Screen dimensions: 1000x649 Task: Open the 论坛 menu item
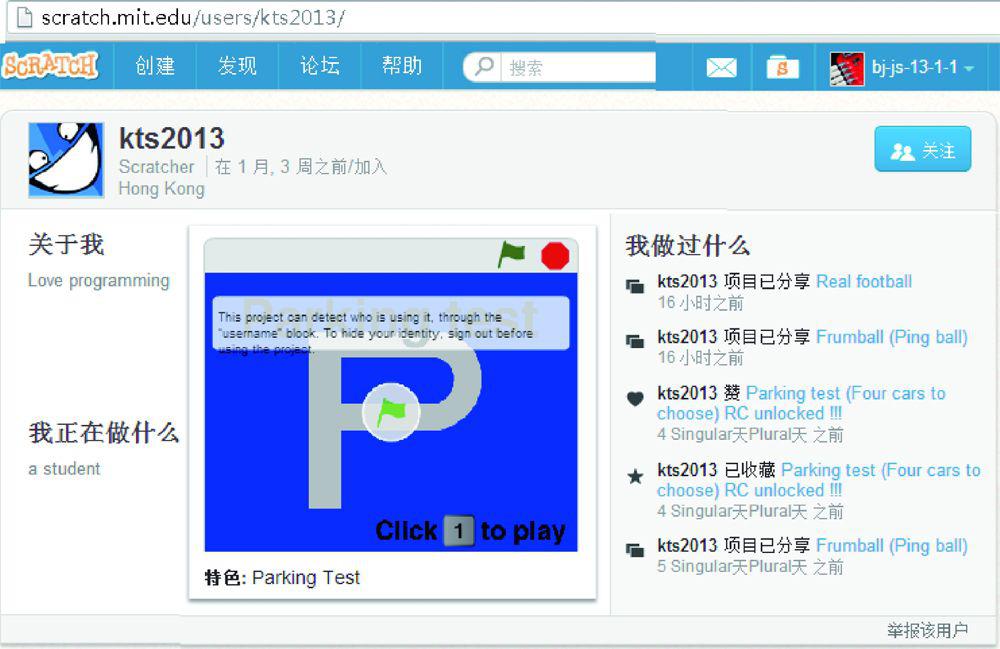click(x=320, y=66)
